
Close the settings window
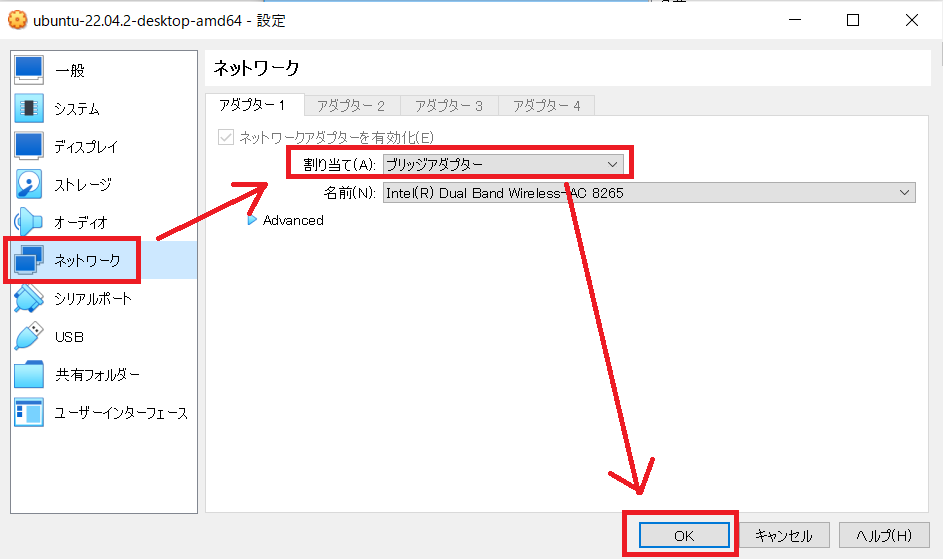(912, 20)
